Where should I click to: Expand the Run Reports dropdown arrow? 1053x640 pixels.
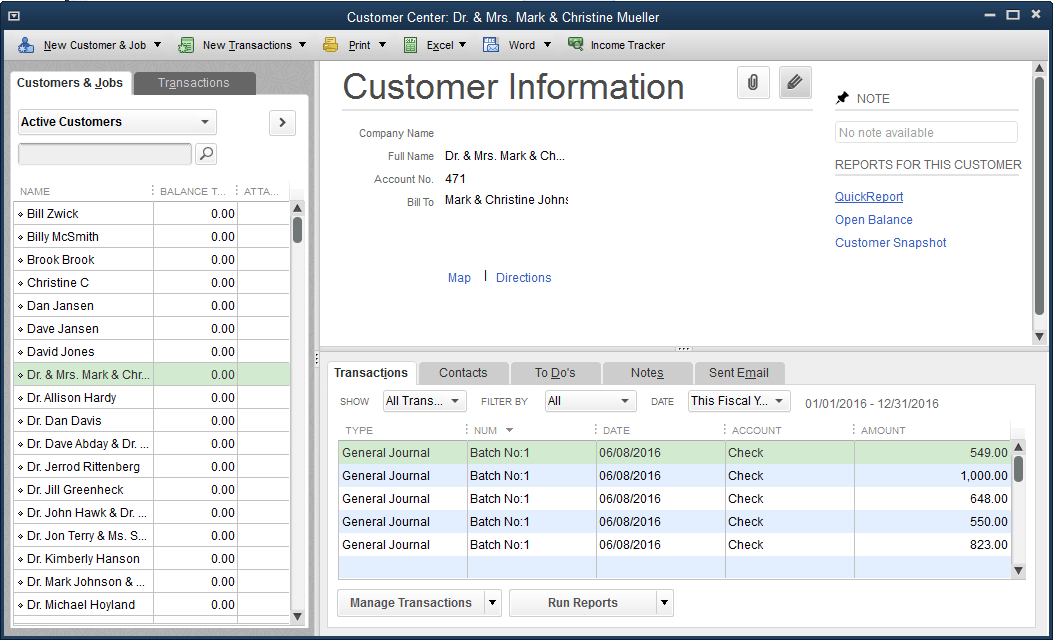point(663,603)
